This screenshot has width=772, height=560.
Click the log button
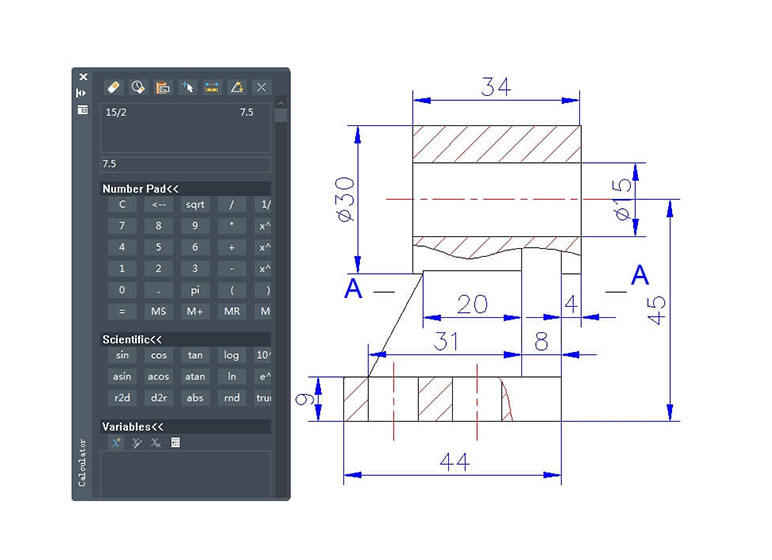[231, 355]
